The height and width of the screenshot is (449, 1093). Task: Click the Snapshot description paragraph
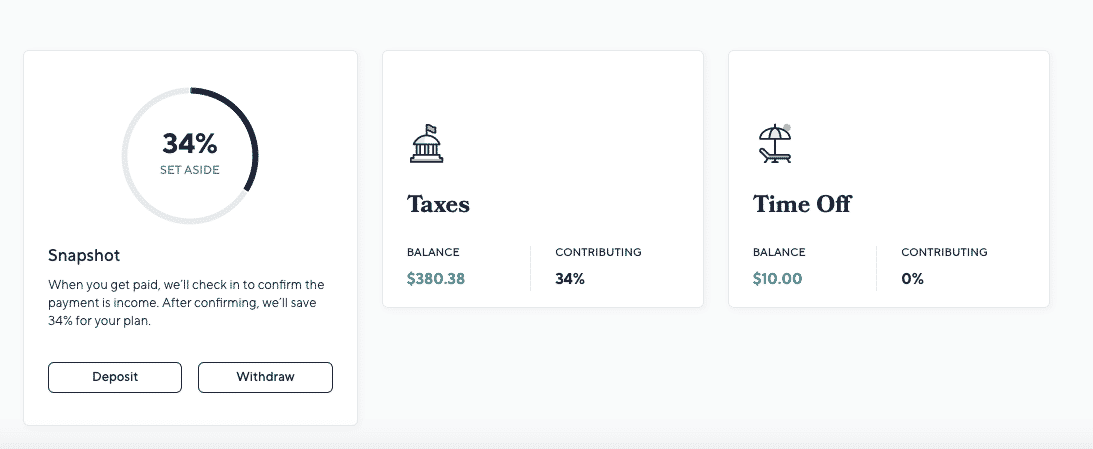pyautogui.click(x=187, y=303)
